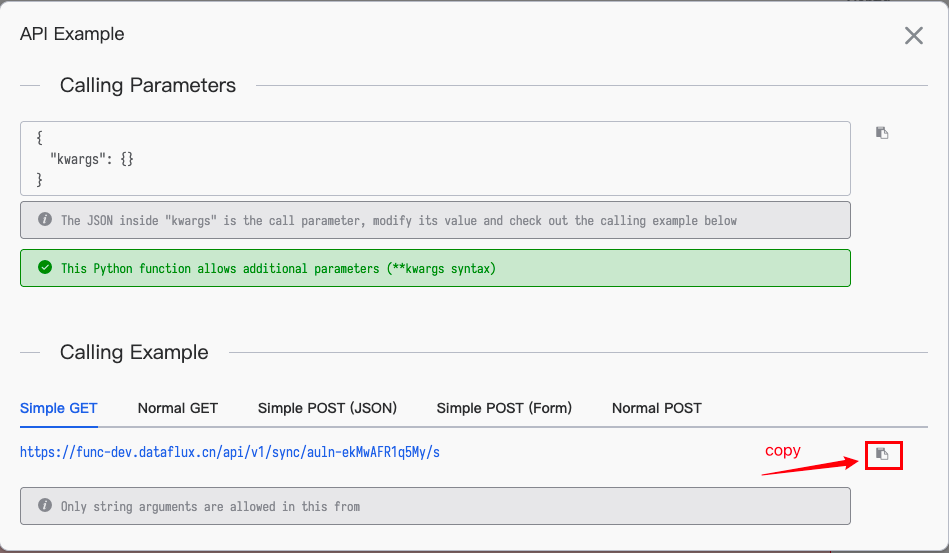Switch to the Normal POST tab
The height and width of the screenshot is (553, 949).
[x=656, y=408]
